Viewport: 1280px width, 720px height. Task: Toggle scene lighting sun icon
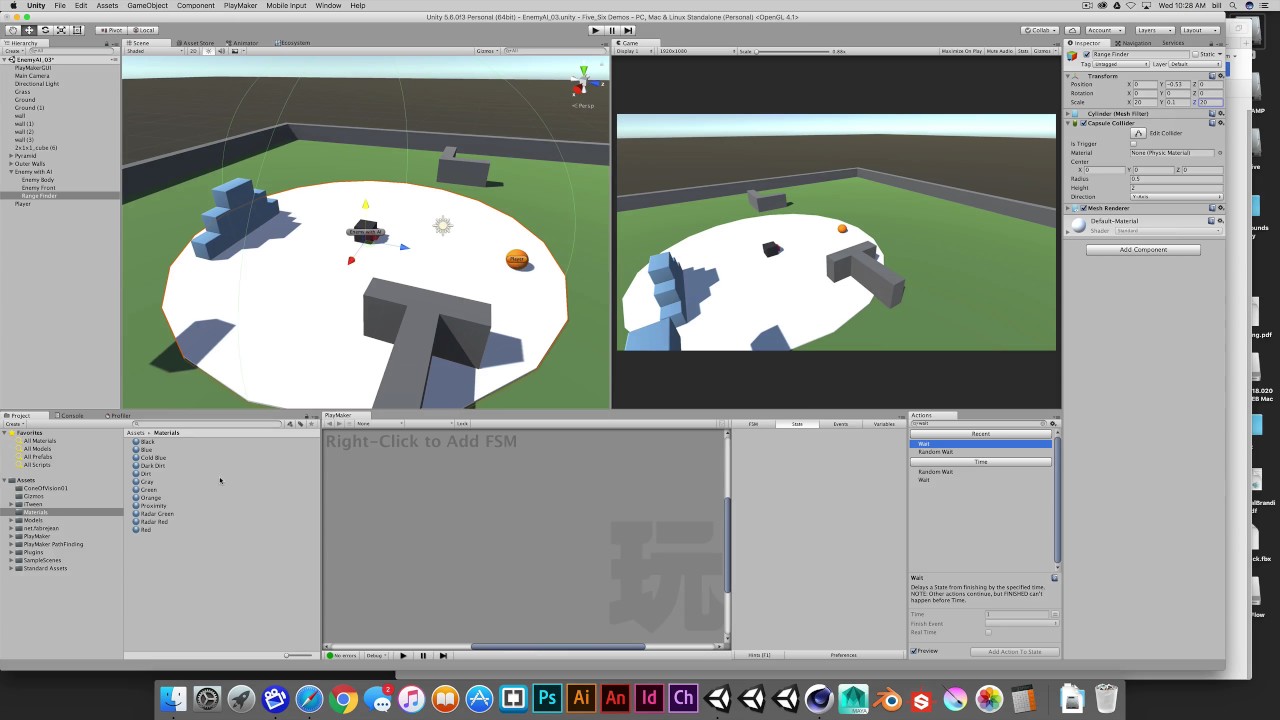click(x=208, y=51)
